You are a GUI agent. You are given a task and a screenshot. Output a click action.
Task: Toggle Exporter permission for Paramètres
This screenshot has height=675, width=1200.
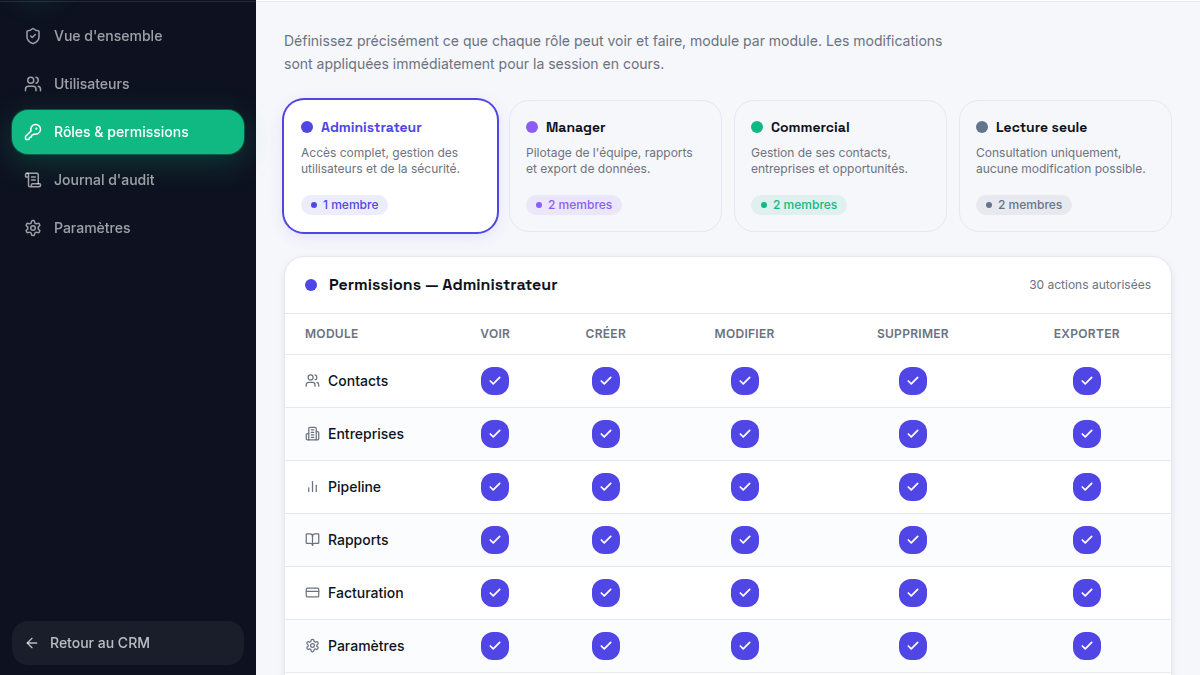[1087, 646]
